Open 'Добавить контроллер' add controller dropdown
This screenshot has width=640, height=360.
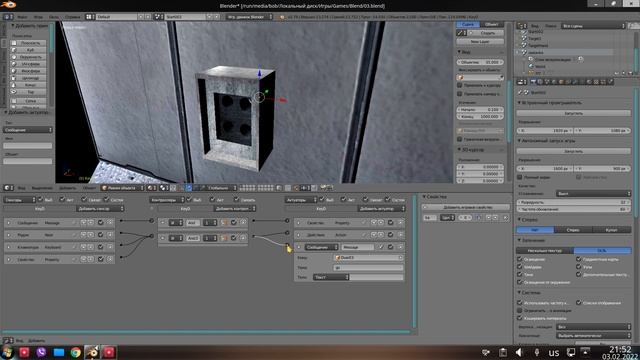235,209
